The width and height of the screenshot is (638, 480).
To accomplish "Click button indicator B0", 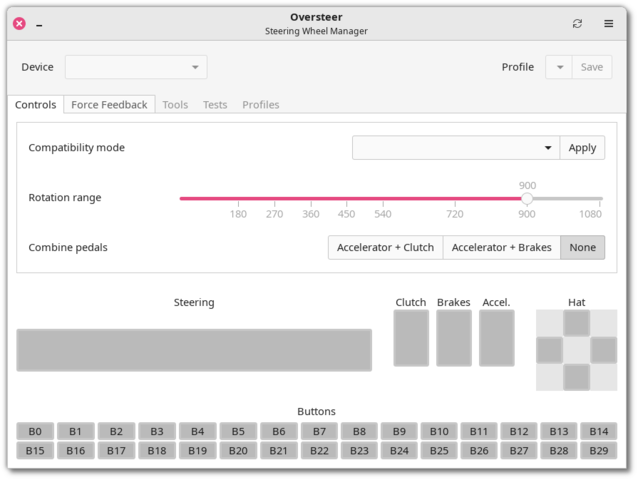I will (x=35, y=431).
